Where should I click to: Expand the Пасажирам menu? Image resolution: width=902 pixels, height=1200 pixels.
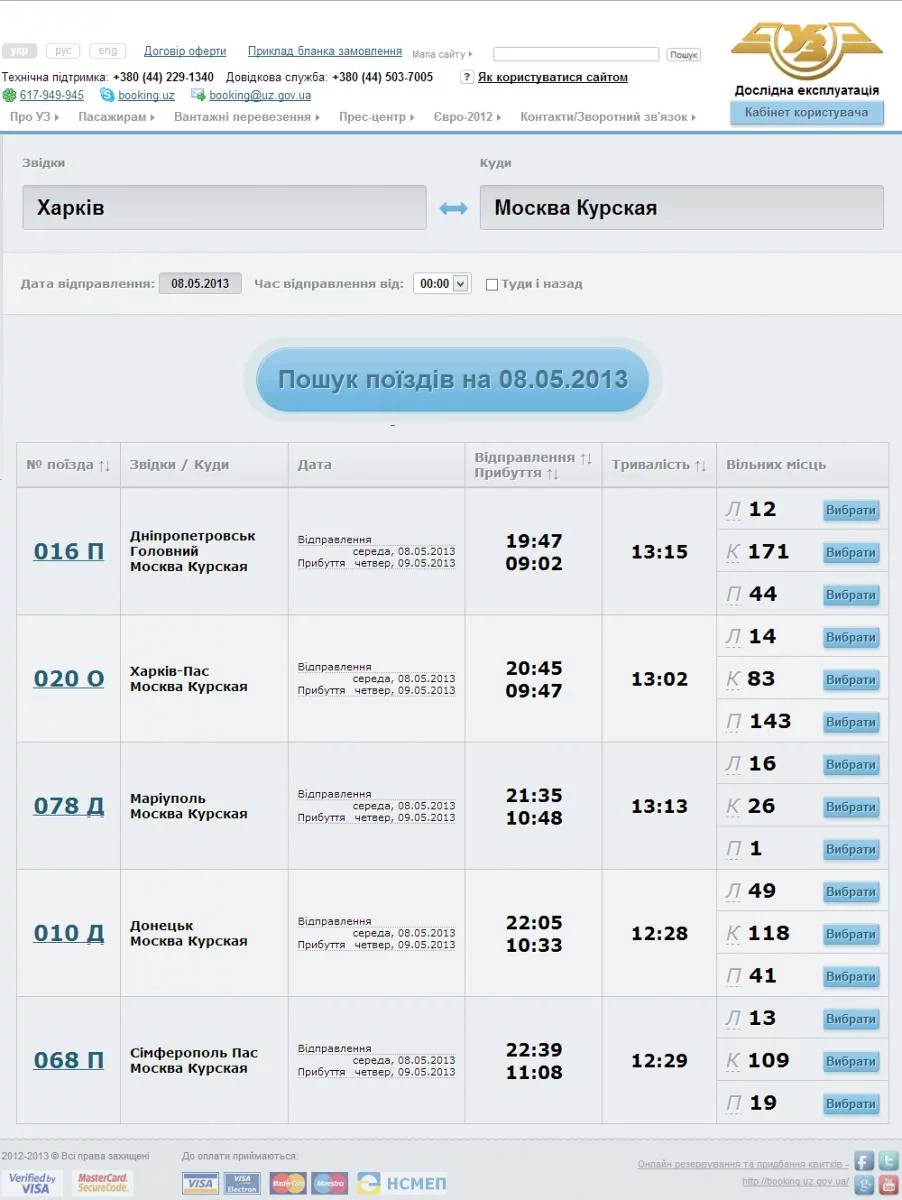point(117,117)
